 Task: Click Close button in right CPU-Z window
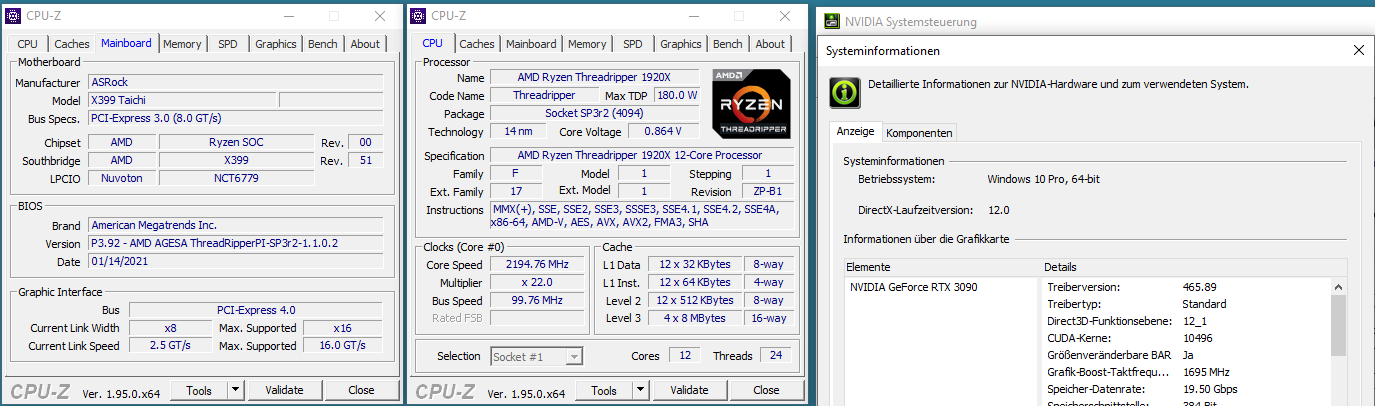[x=766, y=390]
